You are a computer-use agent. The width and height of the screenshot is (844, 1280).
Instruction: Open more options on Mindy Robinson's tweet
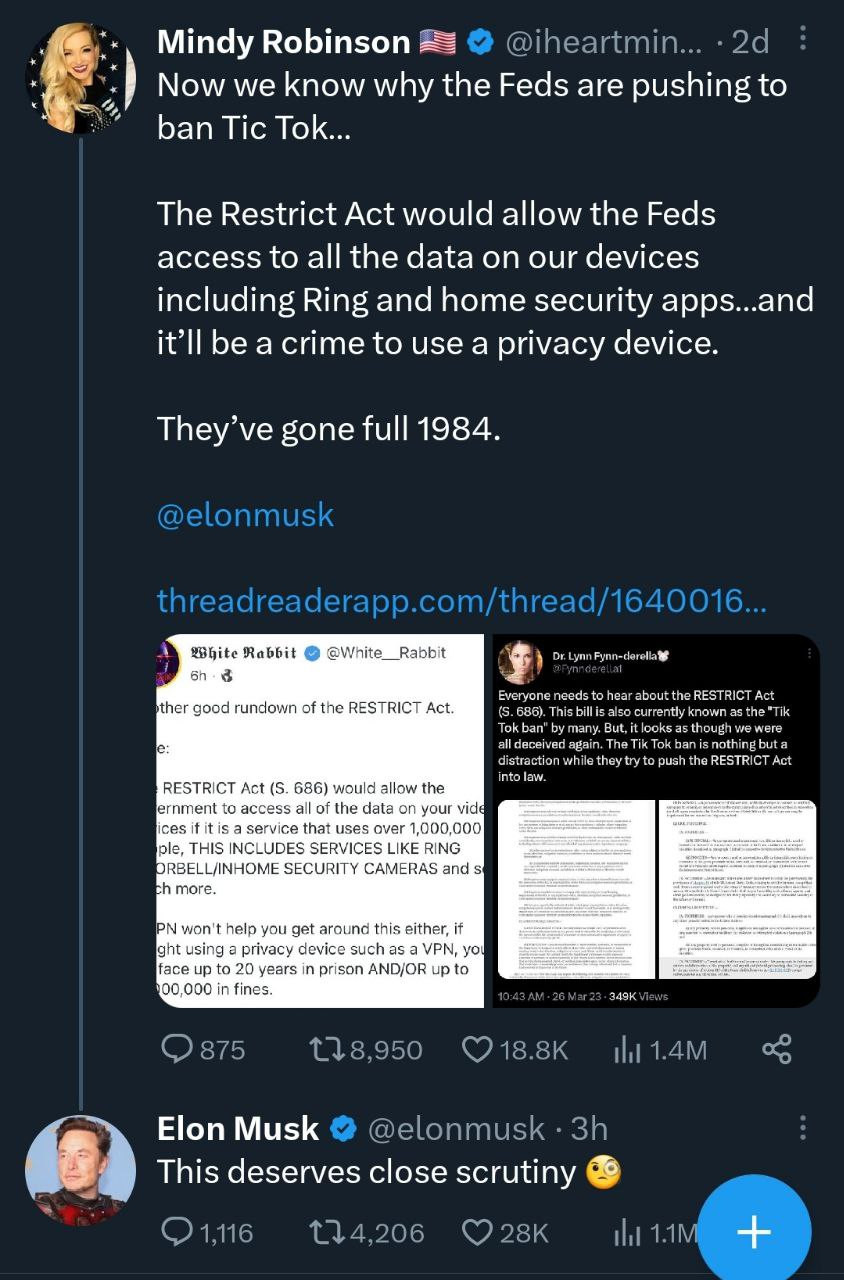800,41
